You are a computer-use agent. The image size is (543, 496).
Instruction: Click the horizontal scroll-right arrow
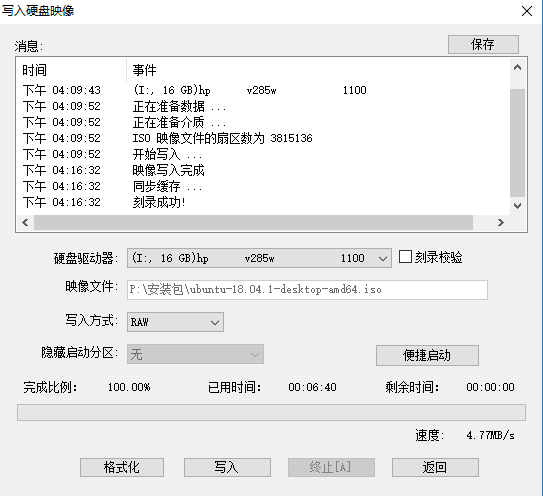(x=500, y=222)
